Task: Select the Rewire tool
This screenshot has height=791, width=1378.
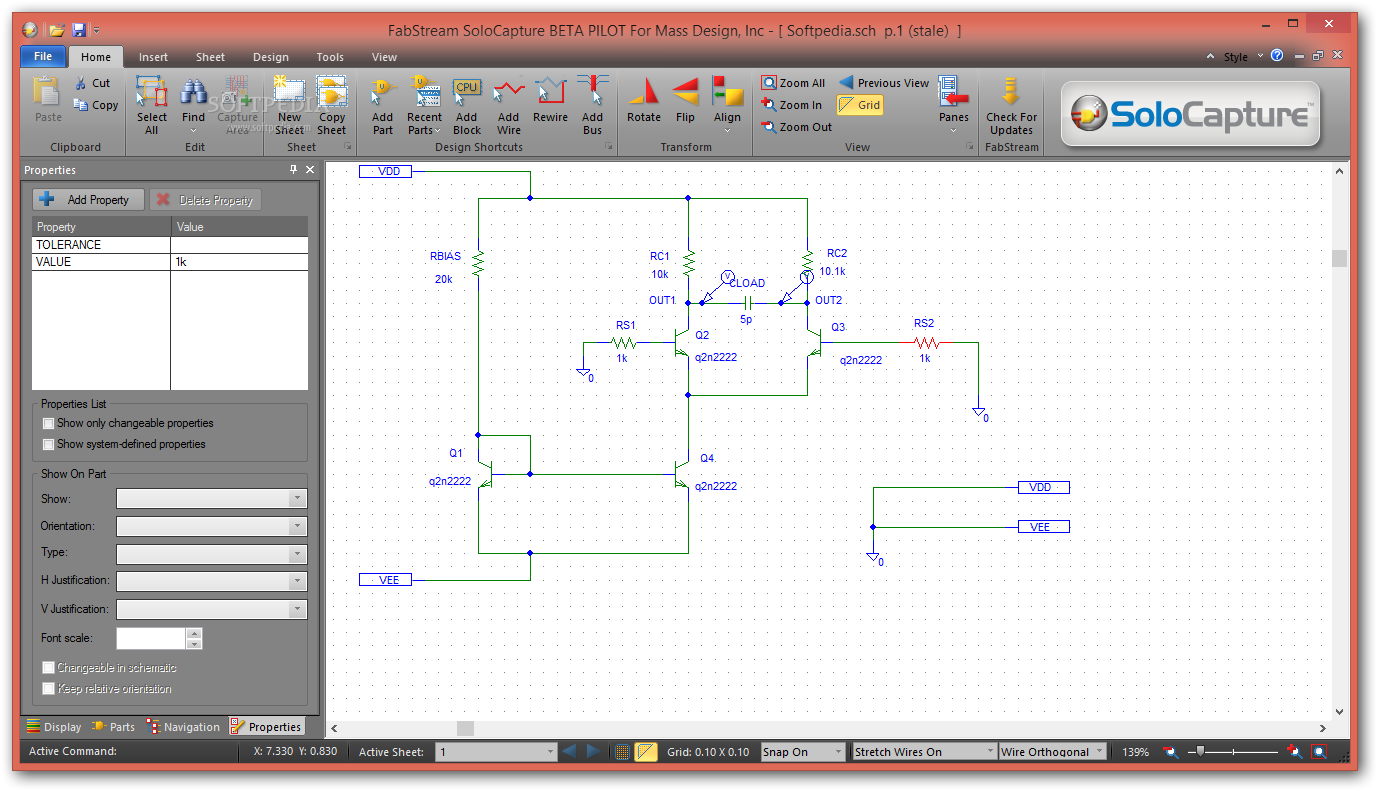Action: click(550, 92)
